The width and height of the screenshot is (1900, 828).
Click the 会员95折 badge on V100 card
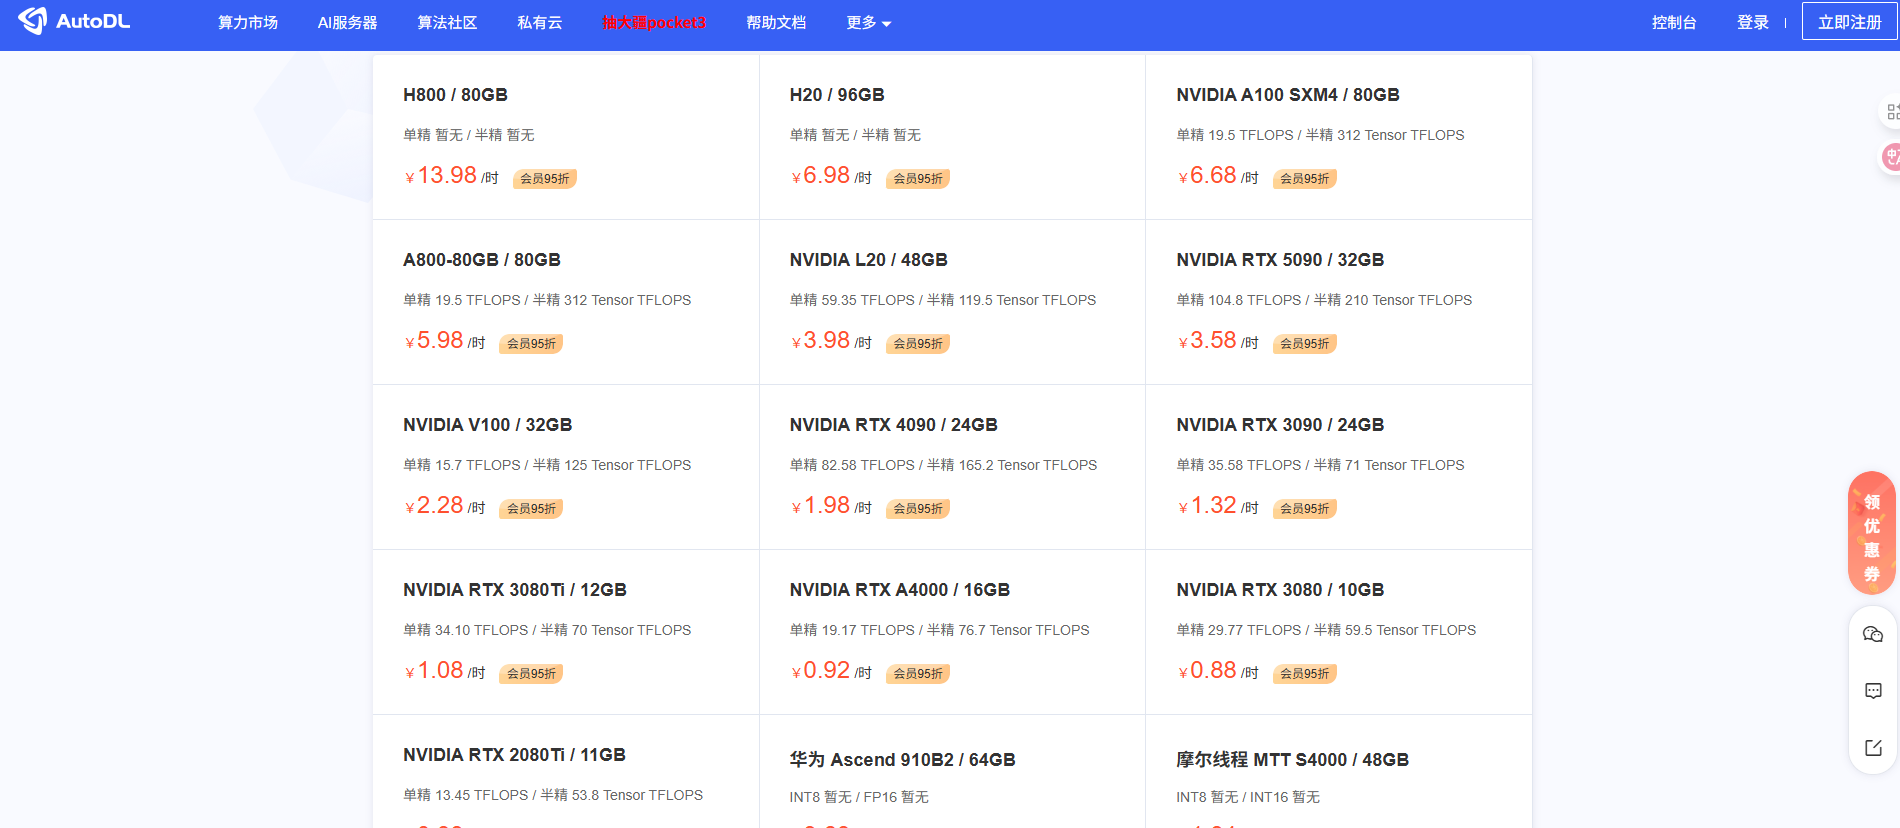click(x=531, y=509)
